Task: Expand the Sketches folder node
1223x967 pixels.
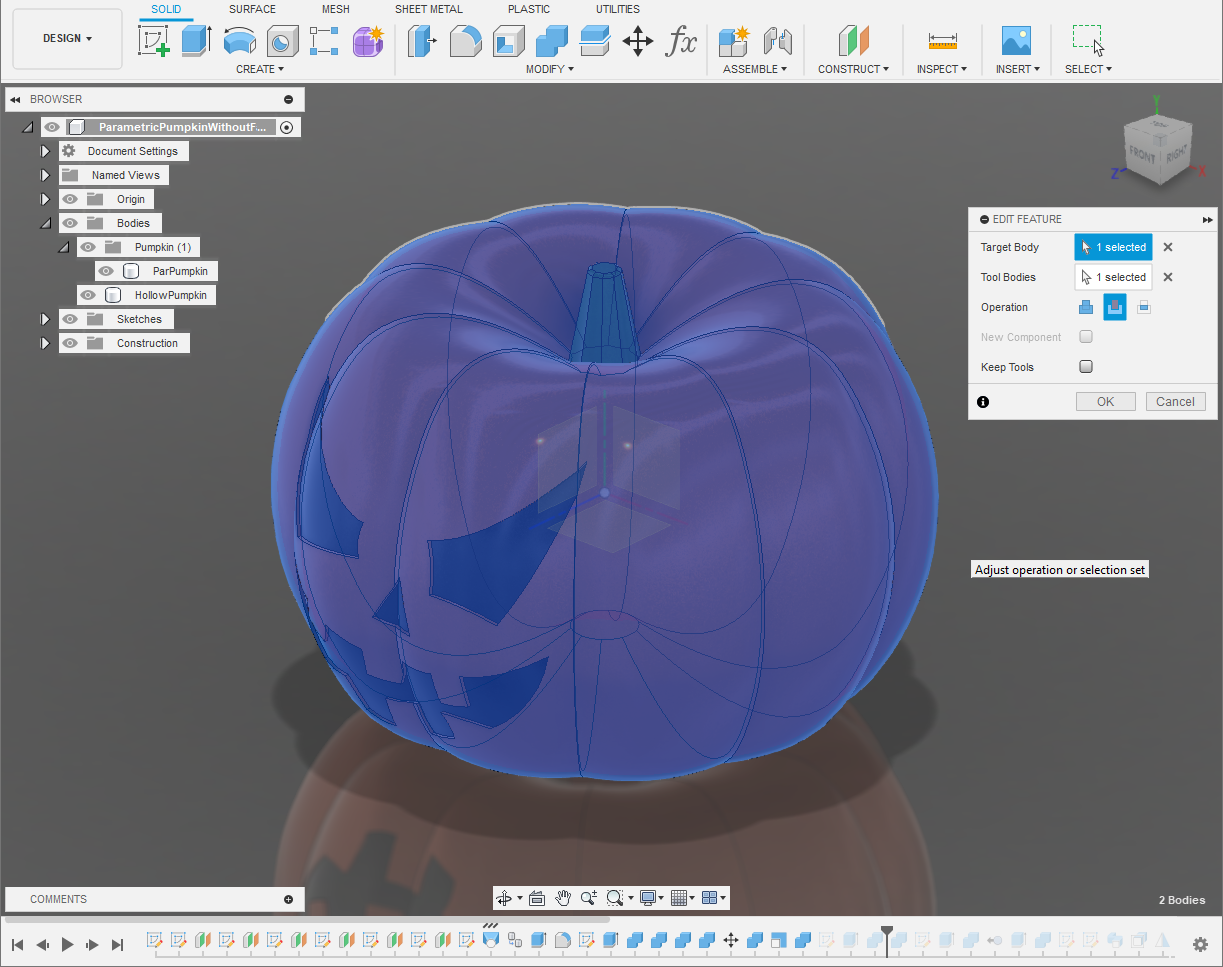Action: coord(45,319)
